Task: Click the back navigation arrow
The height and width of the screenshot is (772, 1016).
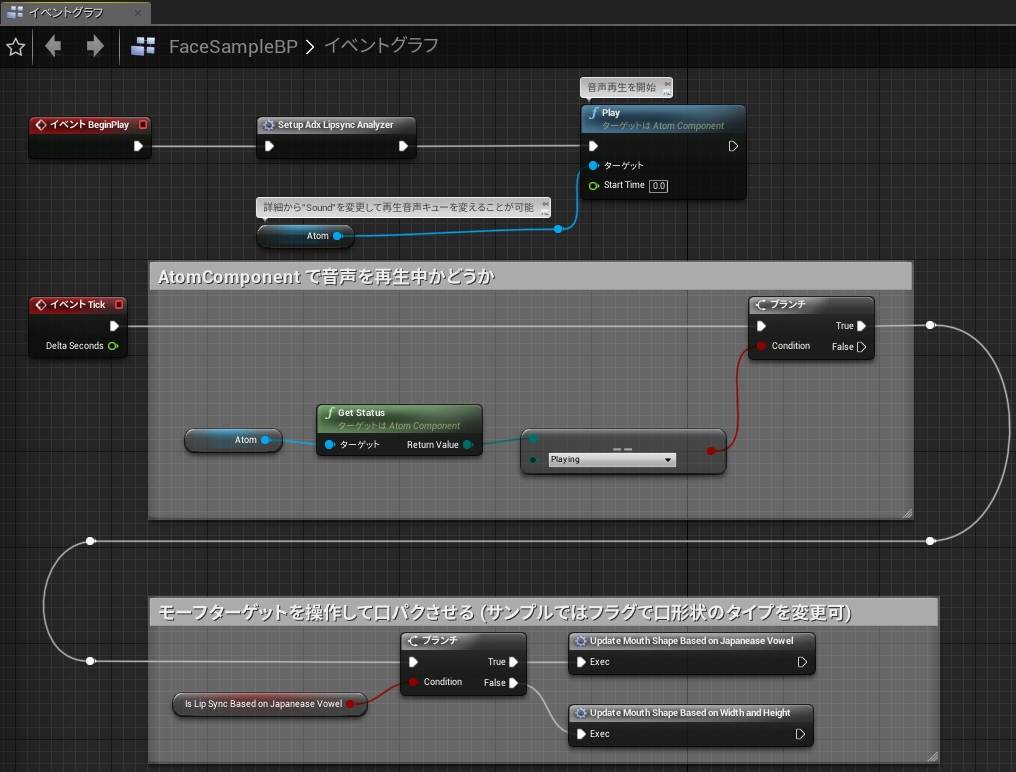Action: click(x=52, y=46)
